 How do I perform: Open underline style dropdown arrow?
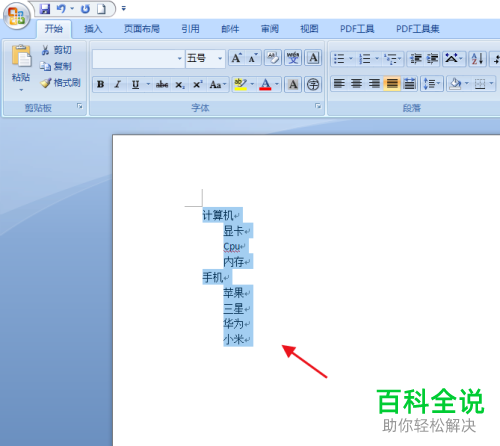148,85
